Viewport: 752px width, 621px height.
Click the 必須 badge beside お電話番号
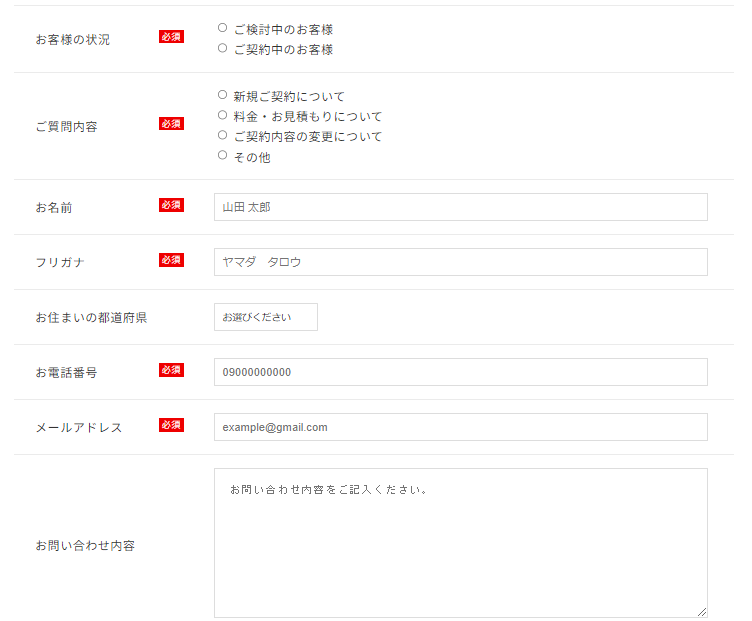coord(171,370)
